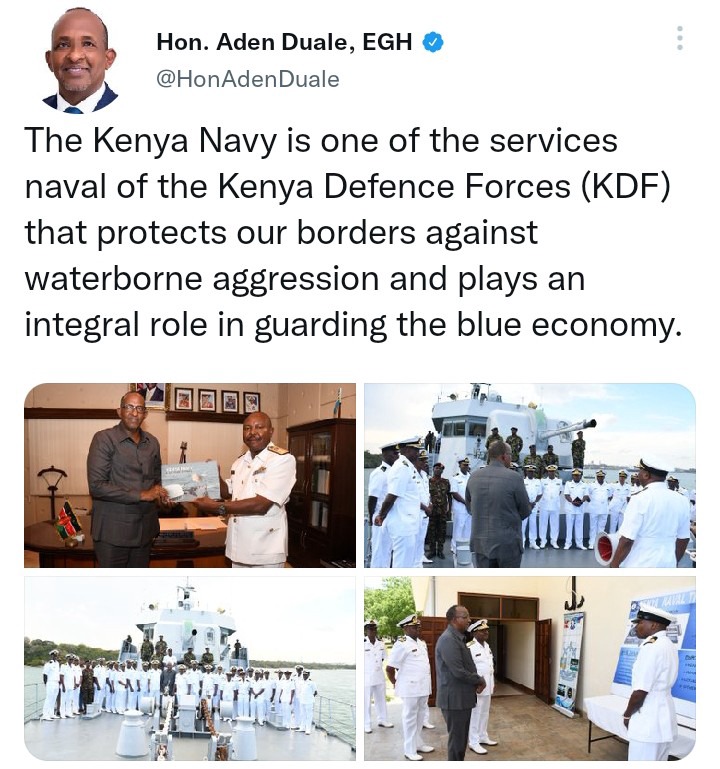
Task: Open group photo on the ship's deck
Action: 190,668
